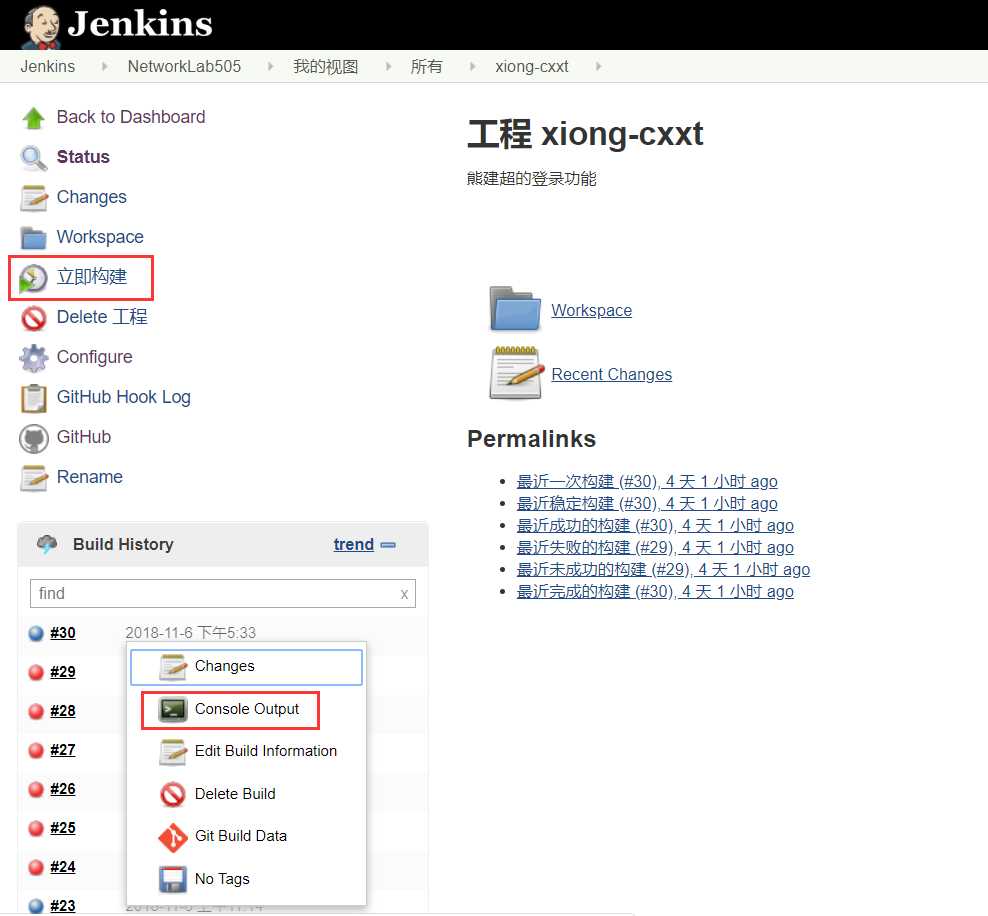This screenshot has height=916, width=988.
Task: Click the red status ball of build #25
Action: point(36,828)
